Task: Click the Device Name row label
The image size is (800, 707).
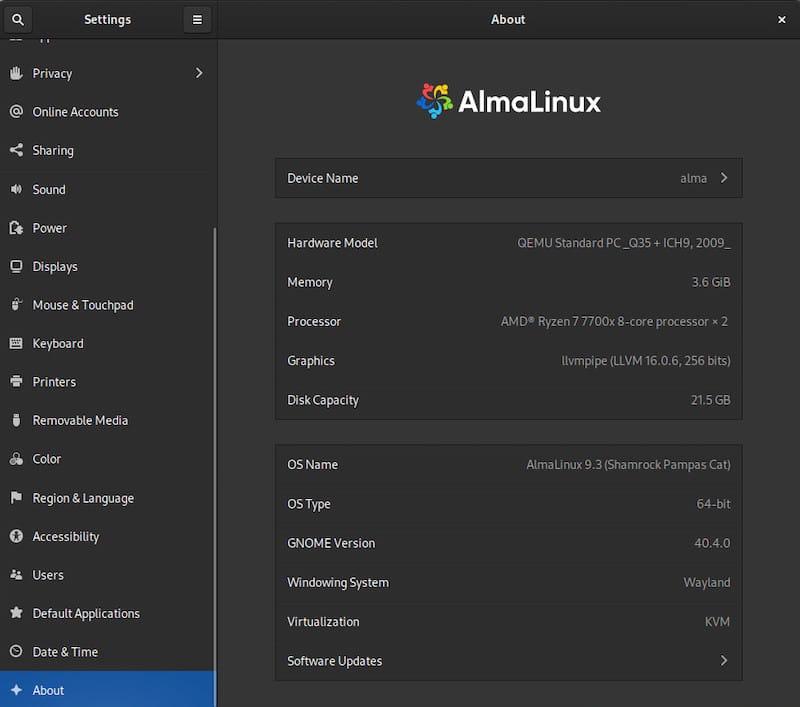Action: [322, 178]
